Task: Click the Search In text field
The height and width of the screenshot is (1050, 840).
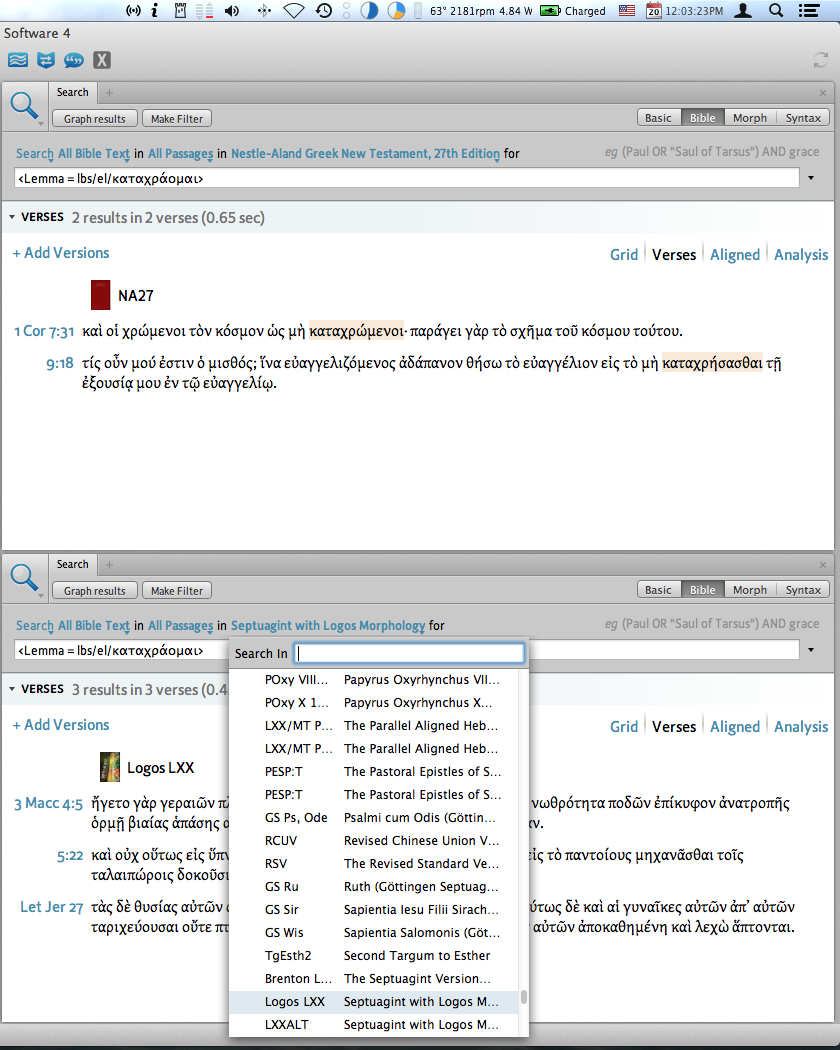Action: pyautogui.click(x=409, y=653)
